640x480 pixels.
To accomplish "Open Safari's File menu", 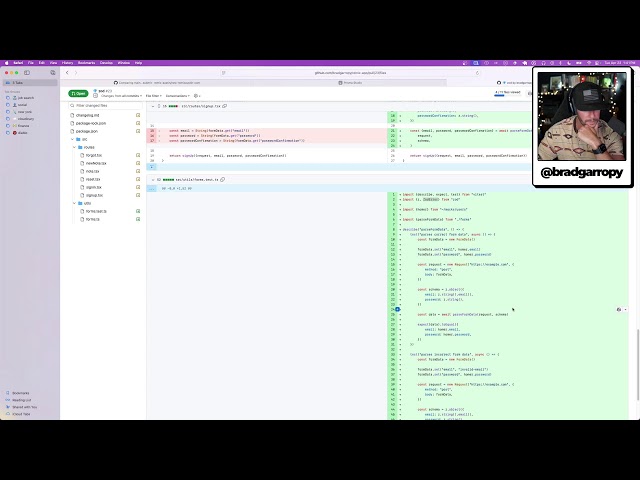I will (31, 63).
